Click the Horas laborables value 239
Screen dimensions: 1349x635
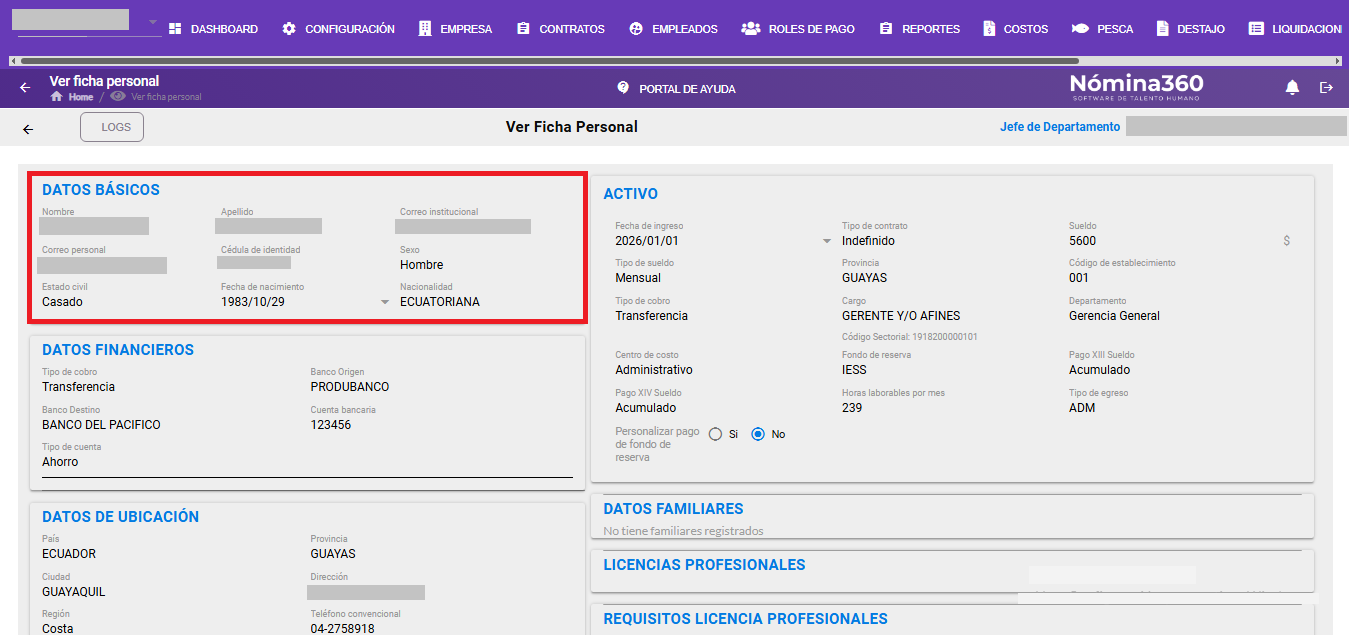click(852, 408)
